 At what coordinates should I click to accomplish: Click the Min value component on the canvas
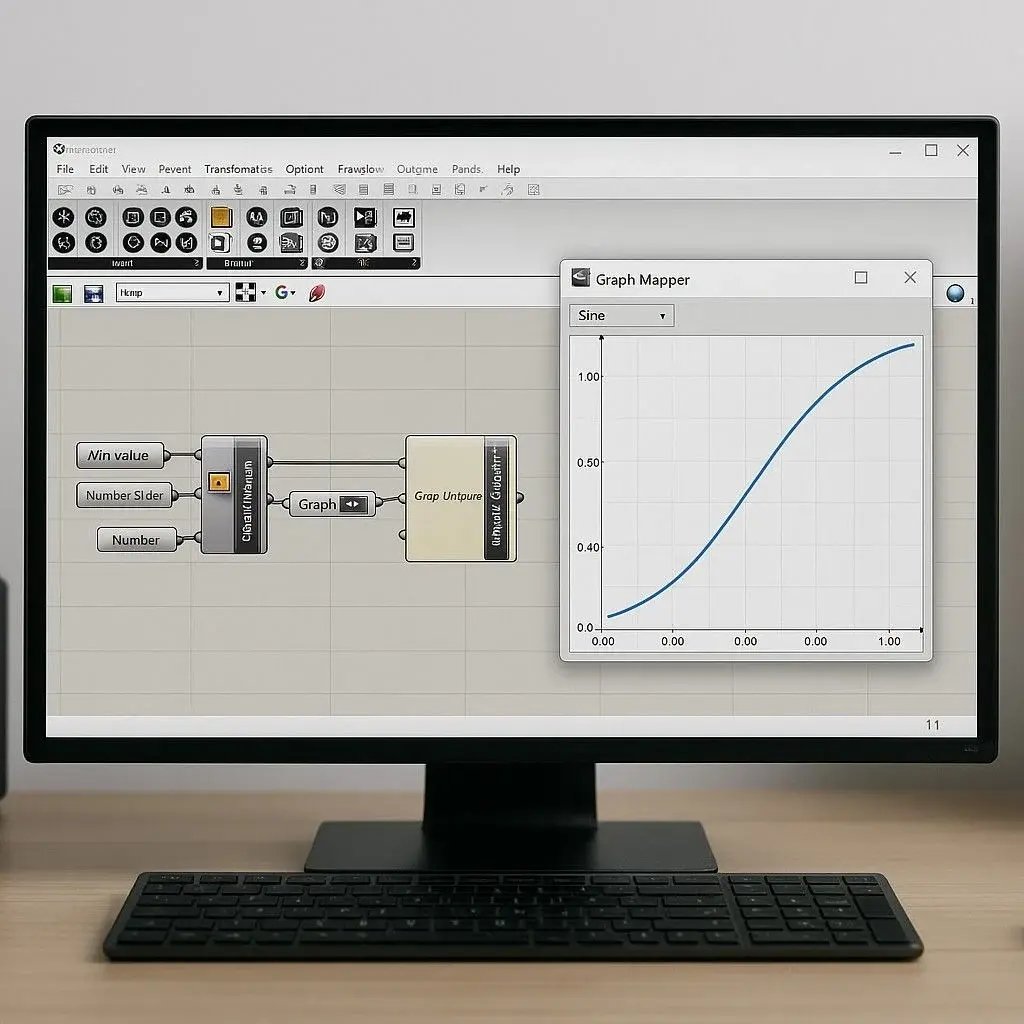pos(120,455)
